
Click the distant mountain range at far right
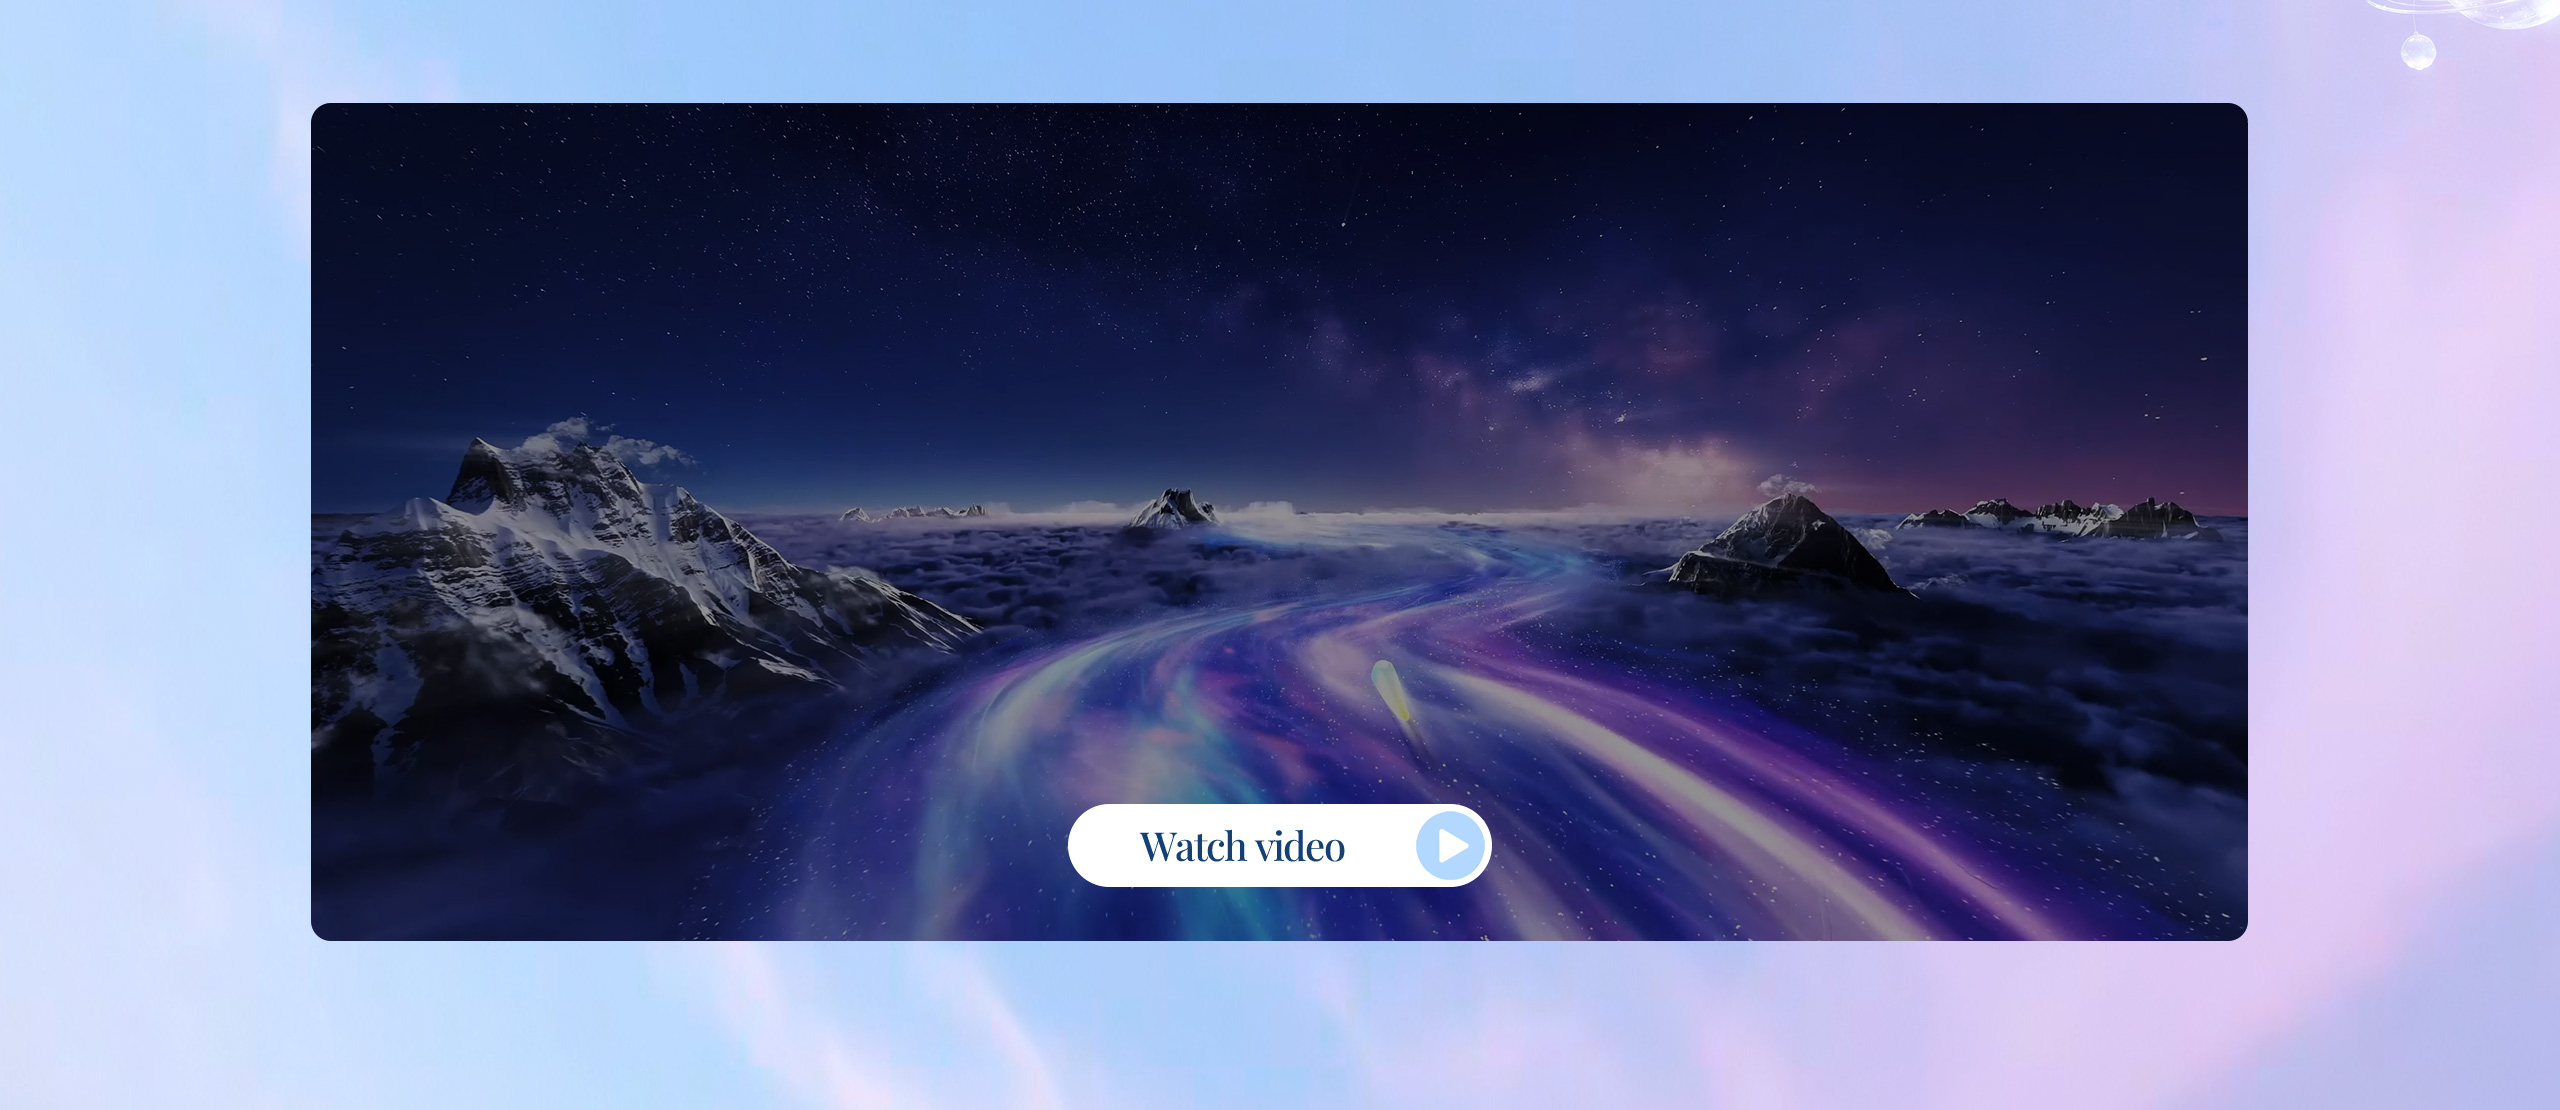point(2060,518)
